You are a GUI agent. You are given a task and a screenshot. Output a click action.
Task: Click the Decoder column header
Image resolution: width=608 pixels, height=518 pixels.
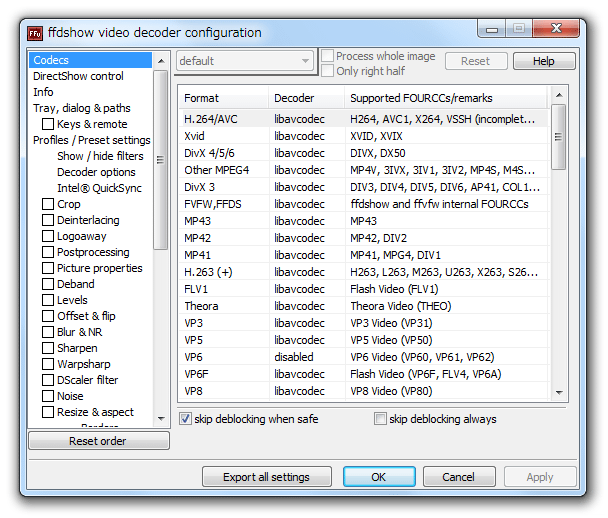pyautogui.click(x=306, y=98)
